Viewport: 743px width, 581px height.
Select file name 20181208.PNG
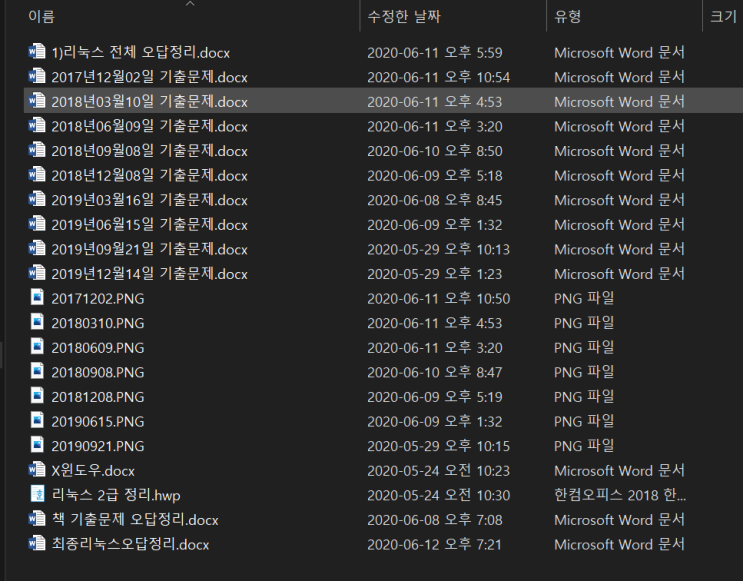pos(98,397)
